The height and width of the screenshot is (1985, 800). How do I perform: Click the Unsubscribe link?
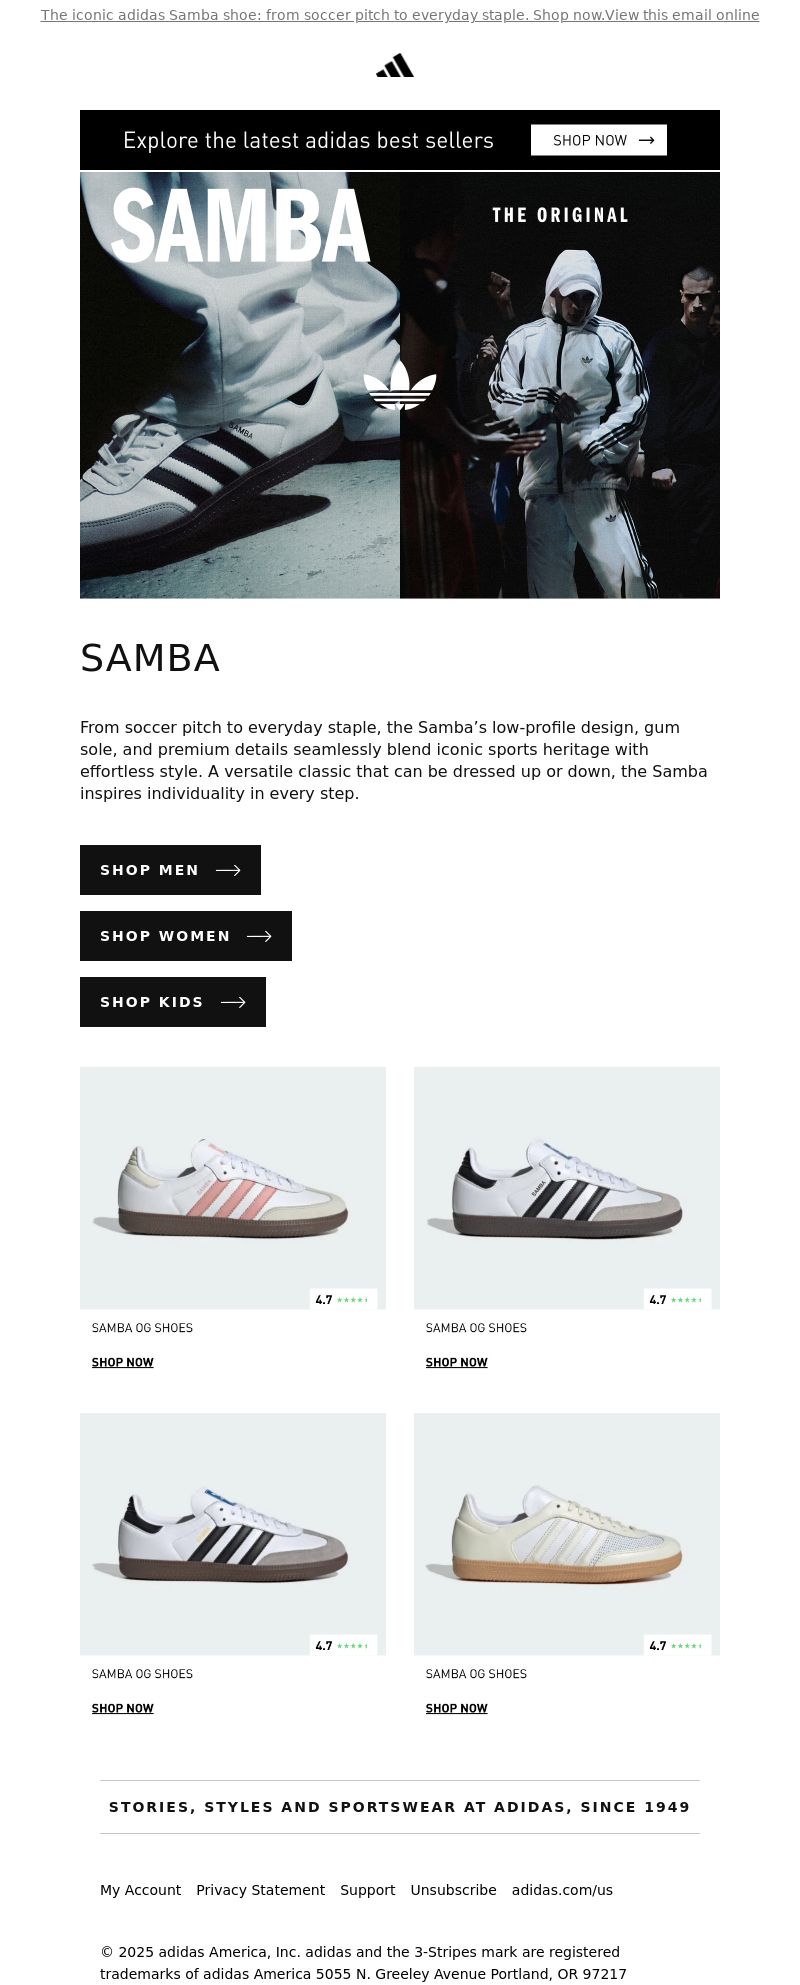(x=453, y=1890)
